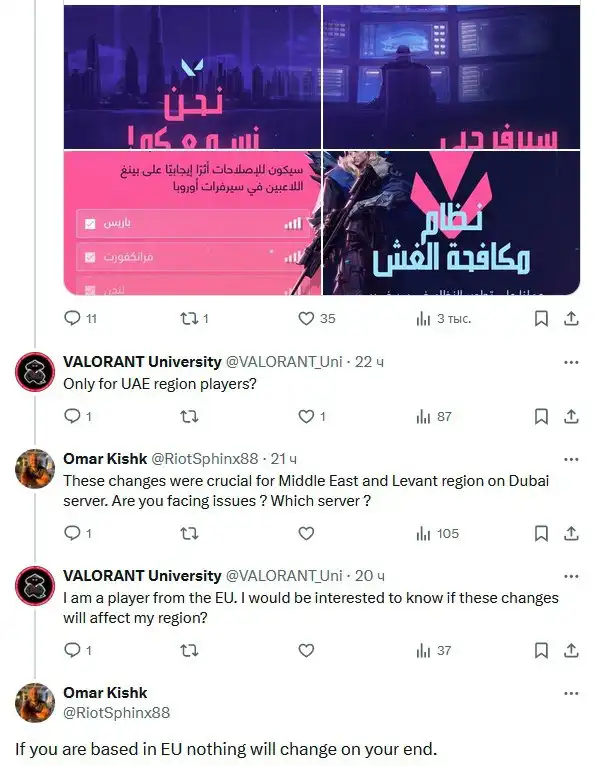View the 3 тыс. view count on the main post

[444, 319]
